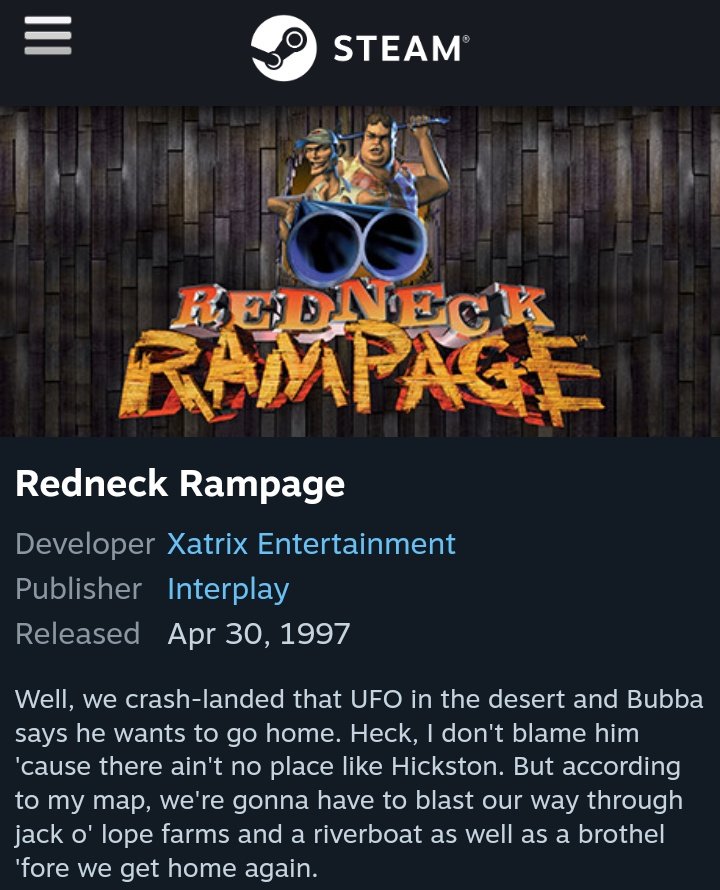
Task: Click the Steam circular logo icon
Action: point(283,48)
